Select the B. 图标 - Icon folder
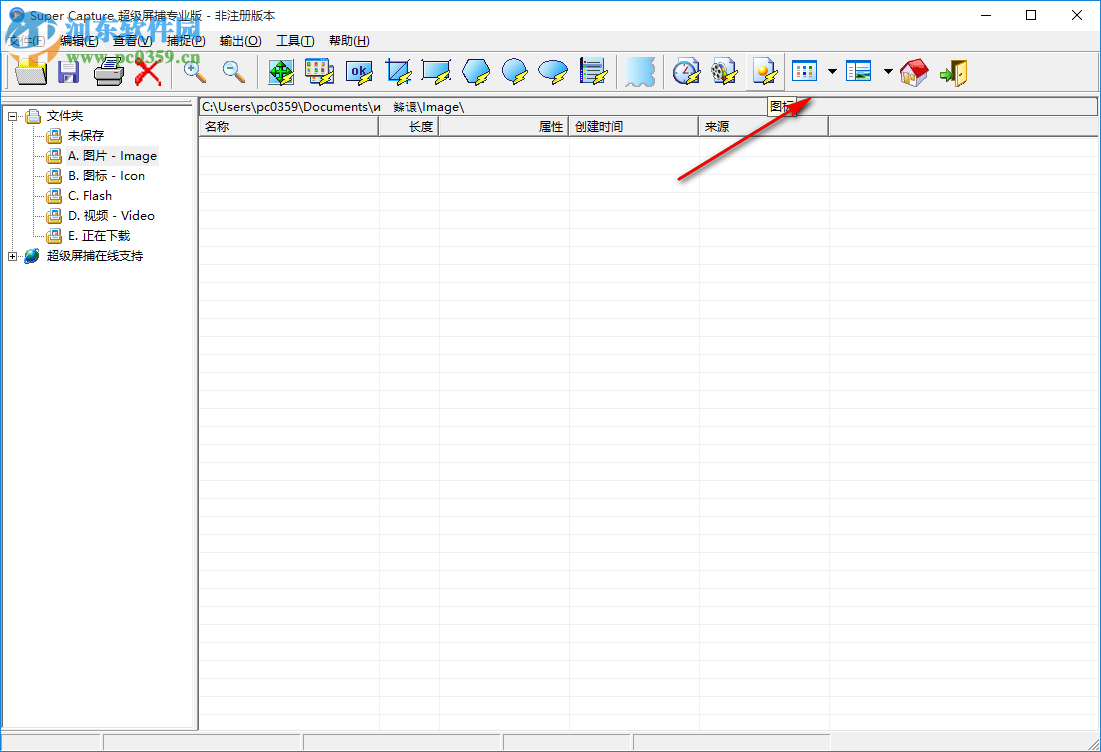Image resolution: width=1101 pixels, height=752 pixels. 107,176
